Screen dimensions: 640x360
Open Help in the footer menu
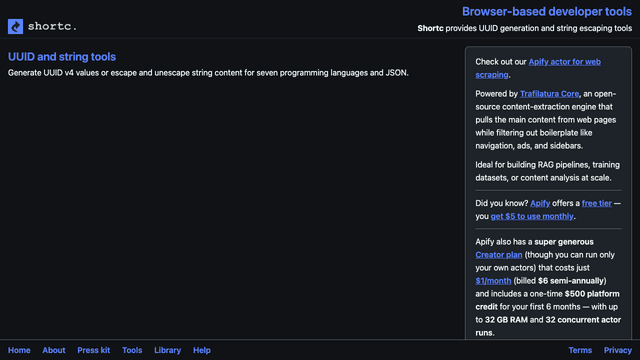pyautogui.click(x=202, y=350)
